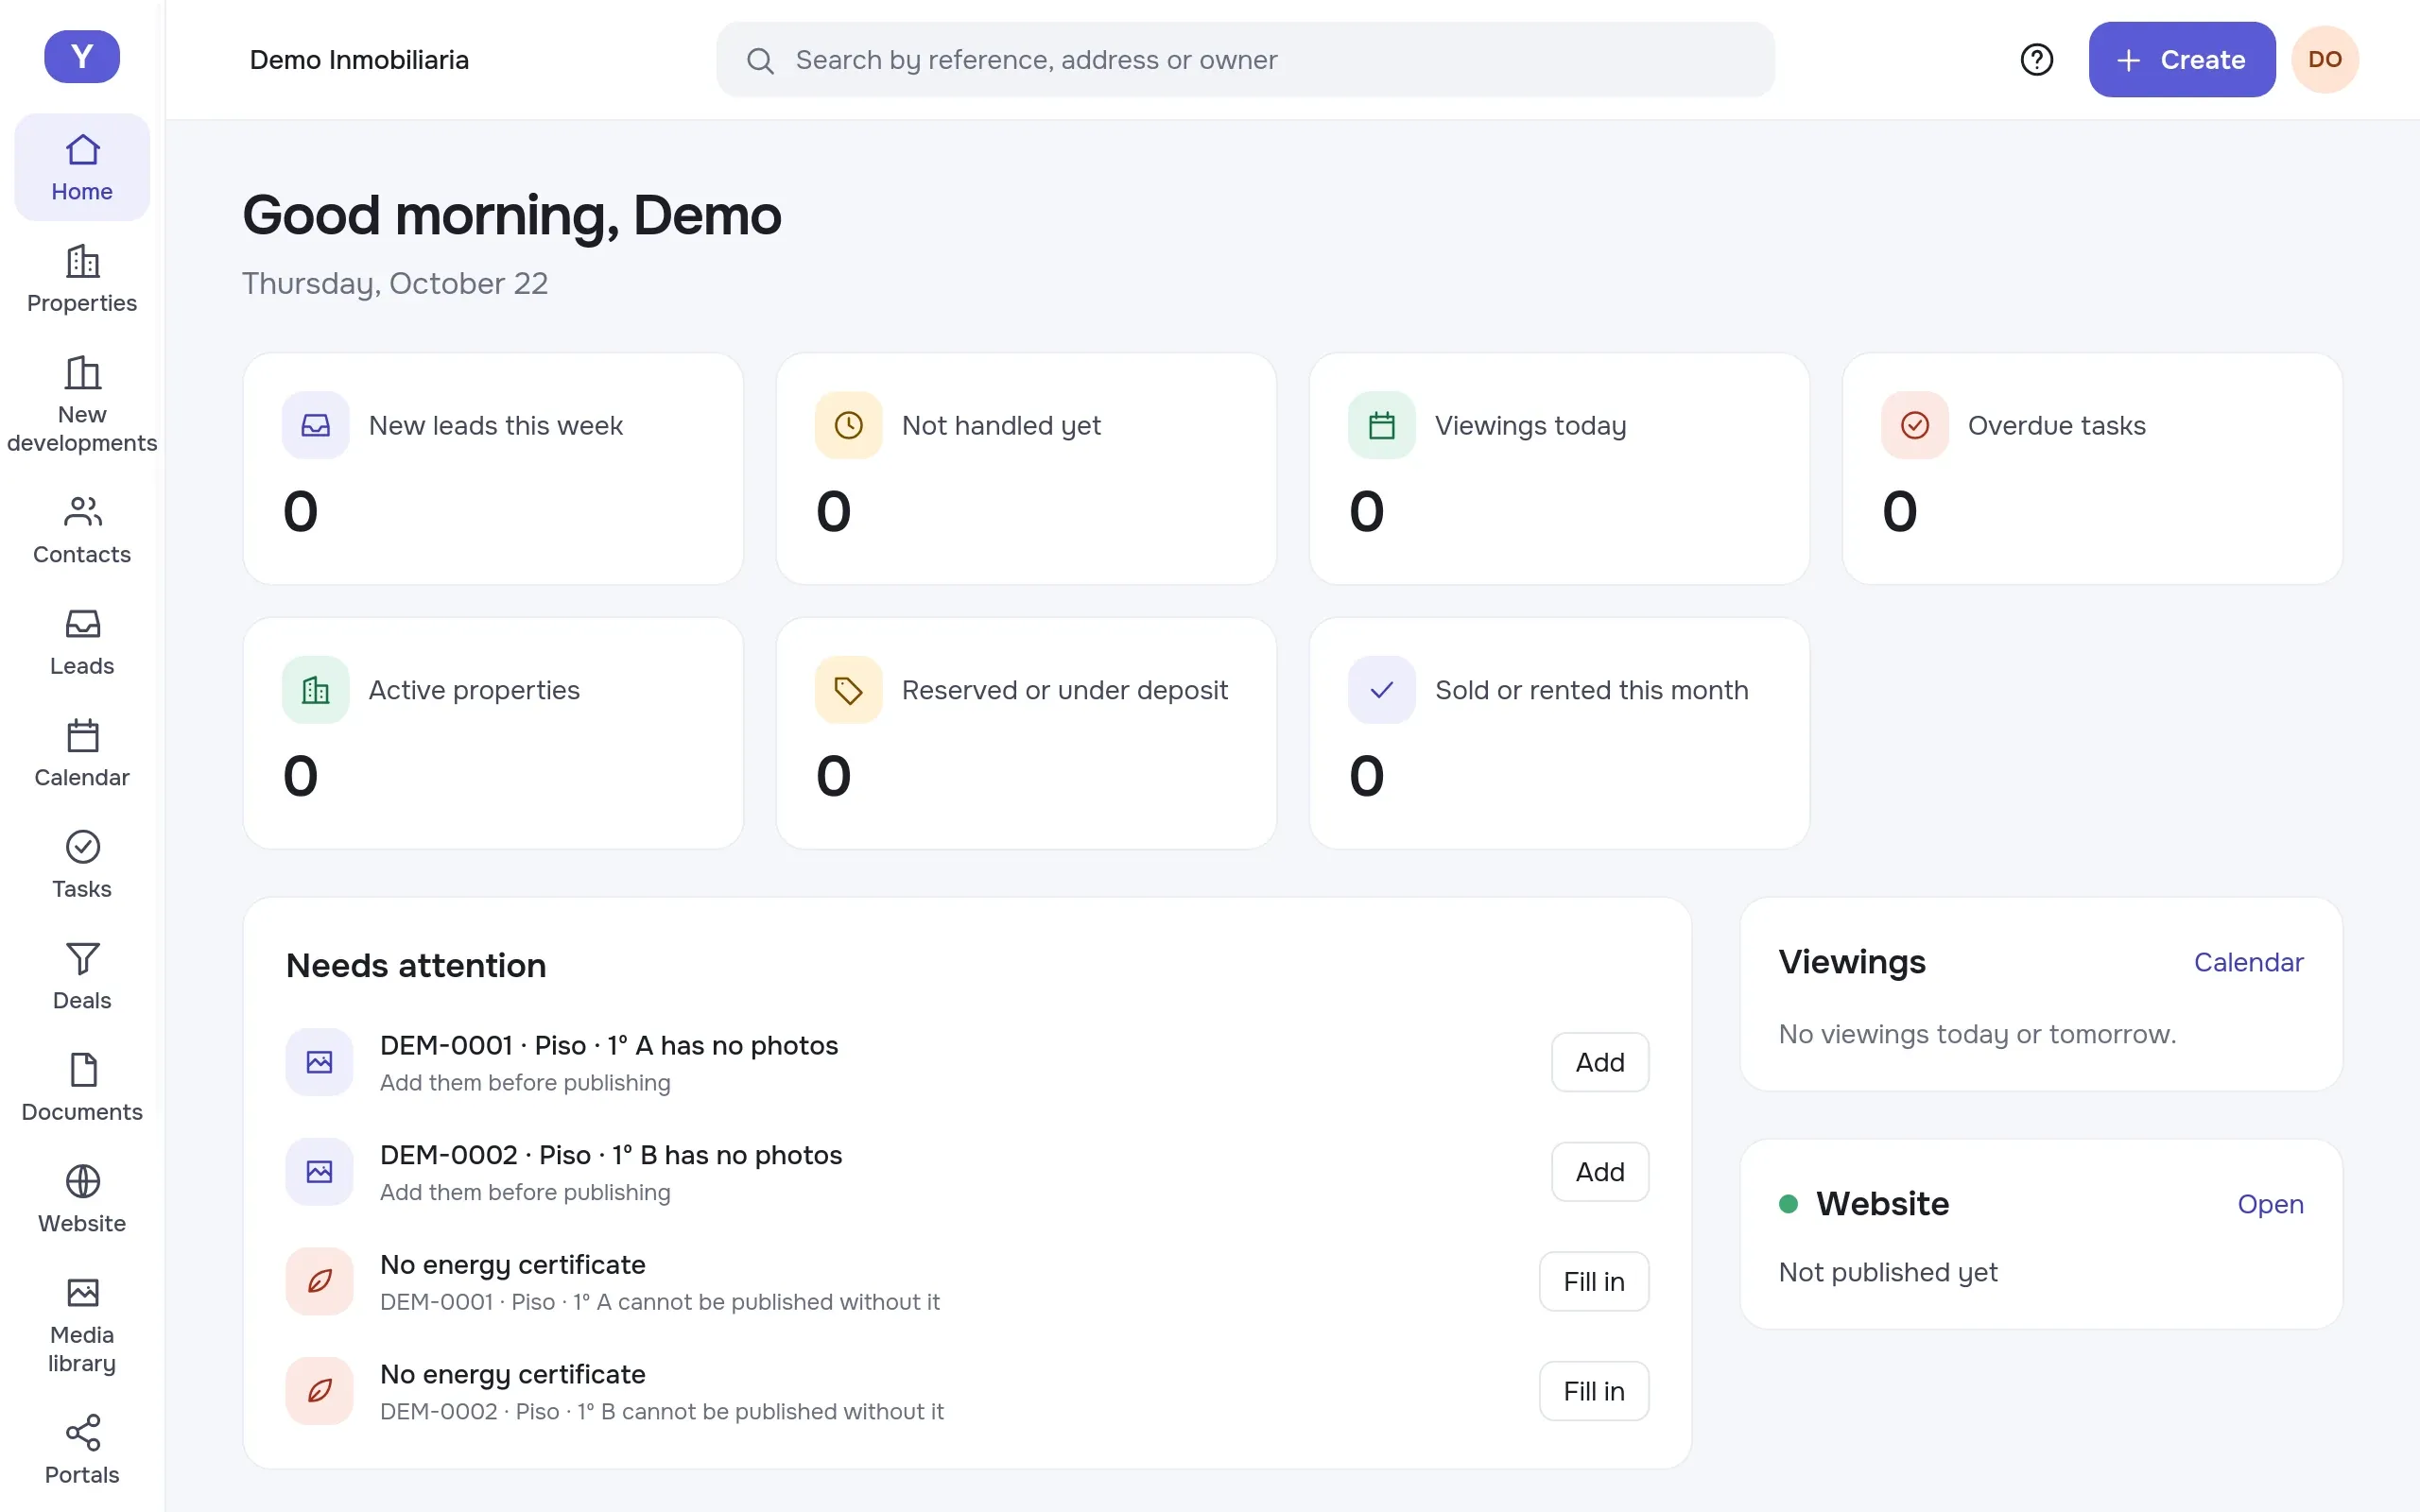Image resolution: width=2420 pixels, height=1512 pixels.
Task: Add photos for DEM-0002 Piso 1º B
Action: click(1600, 1172)
